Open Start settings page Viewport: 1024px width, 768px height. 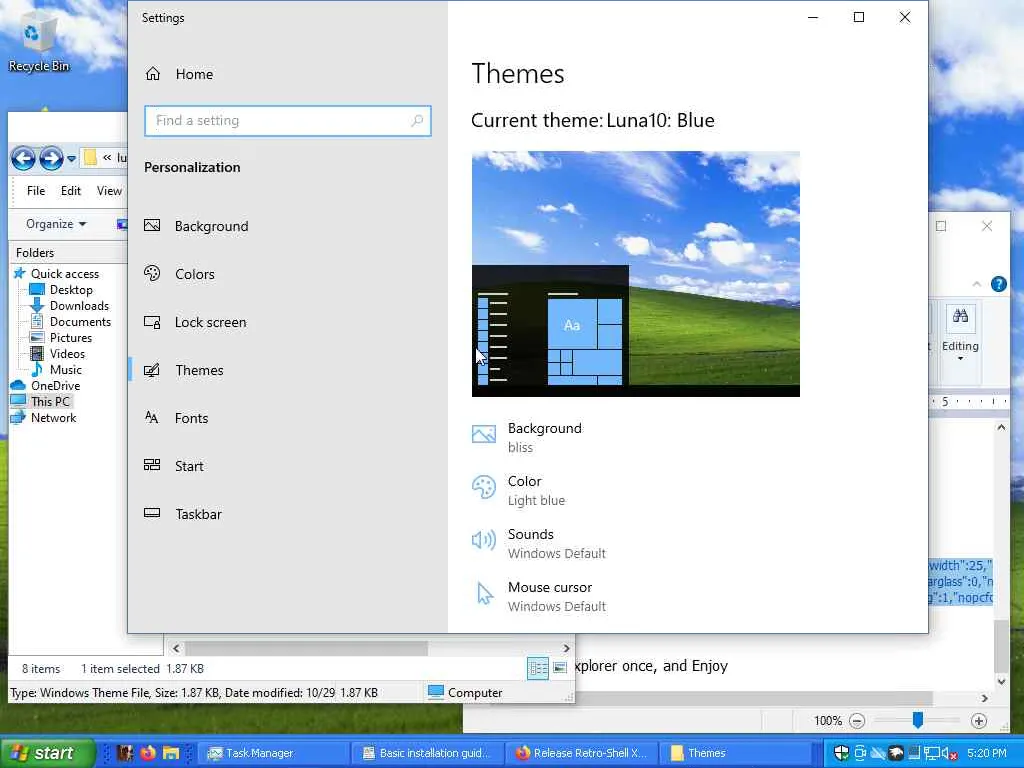174,466
